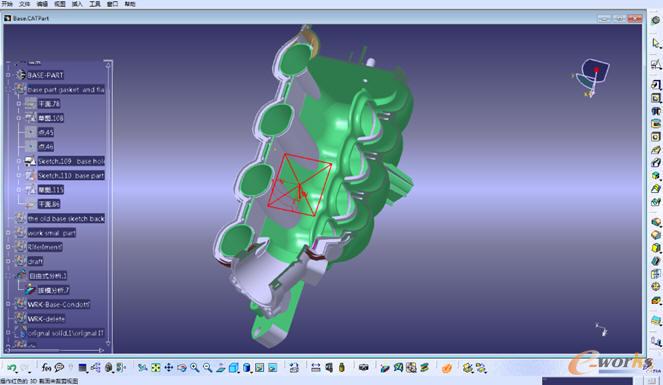Screen dimensions: 663x385
Task: Open the 工具 menu
Action: point(95,4)
